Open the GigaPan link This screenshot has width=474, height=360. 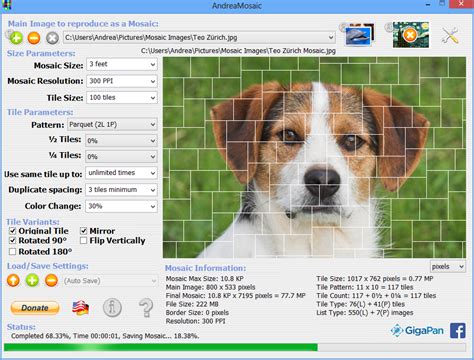click(417, 330)
